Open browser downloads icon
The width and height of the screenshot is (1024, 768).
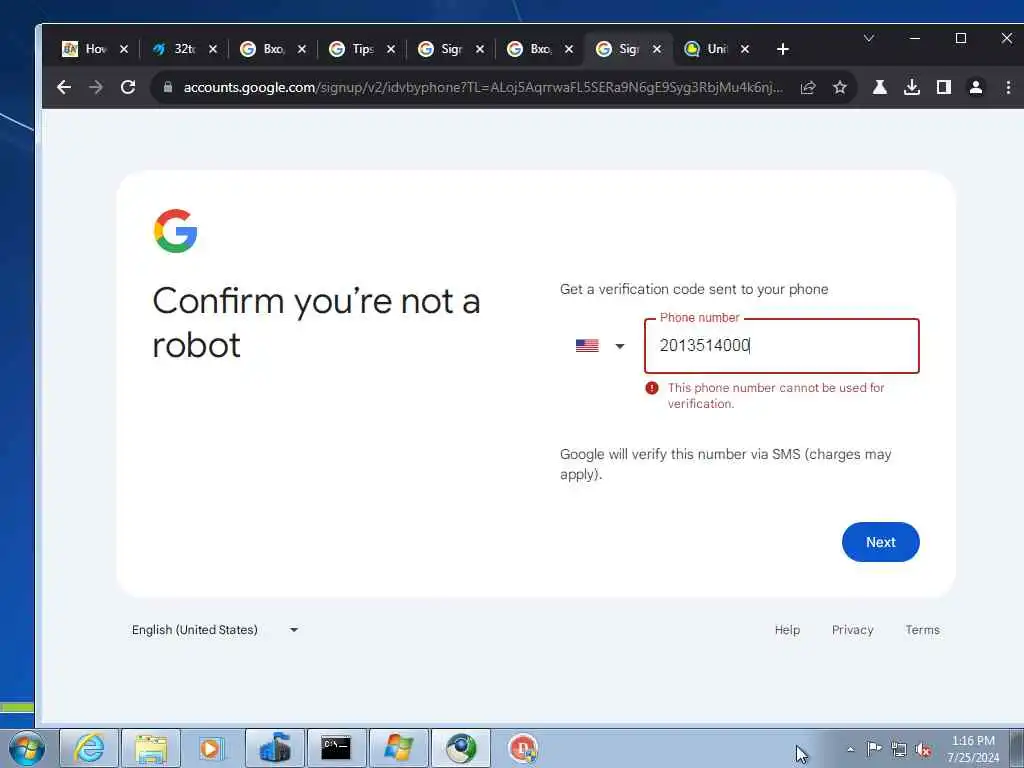(912, 87)
